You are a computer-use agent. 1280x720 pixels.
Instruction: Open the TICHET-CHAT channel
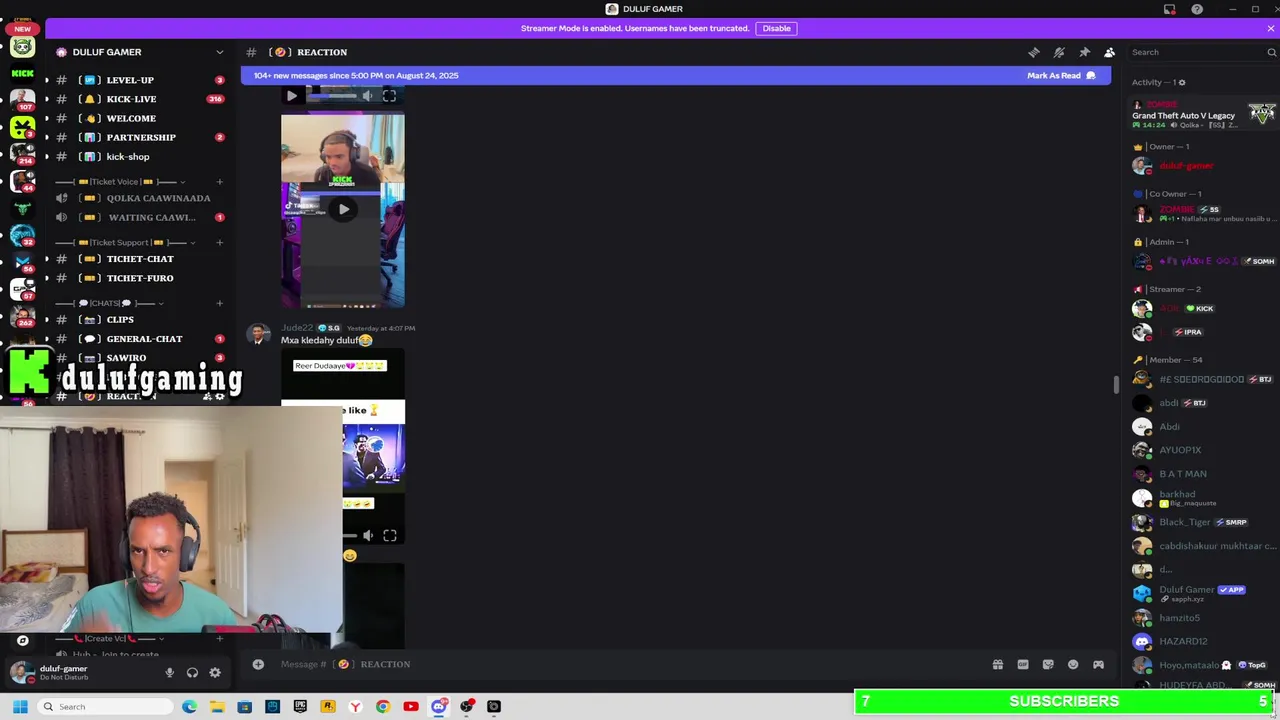coord(140,259)
